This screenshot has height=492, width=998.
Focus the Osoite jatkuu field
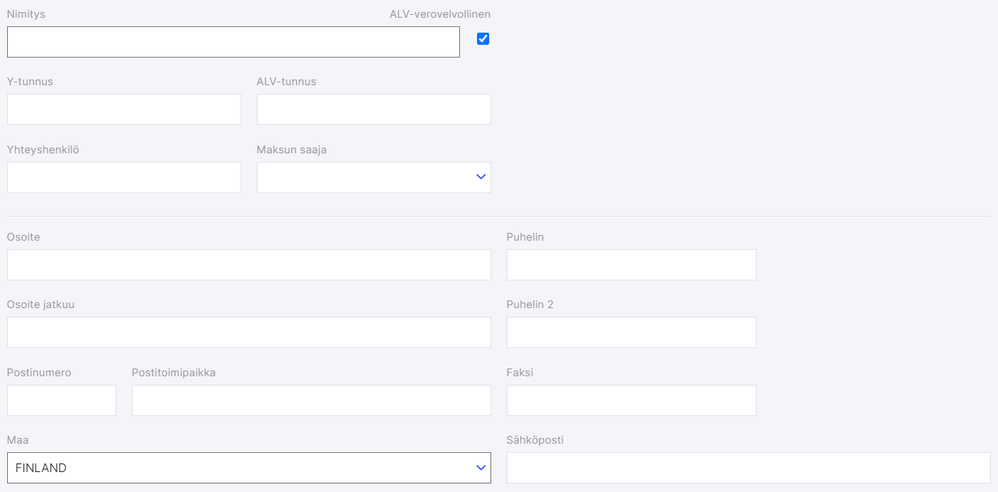(248, 332)
